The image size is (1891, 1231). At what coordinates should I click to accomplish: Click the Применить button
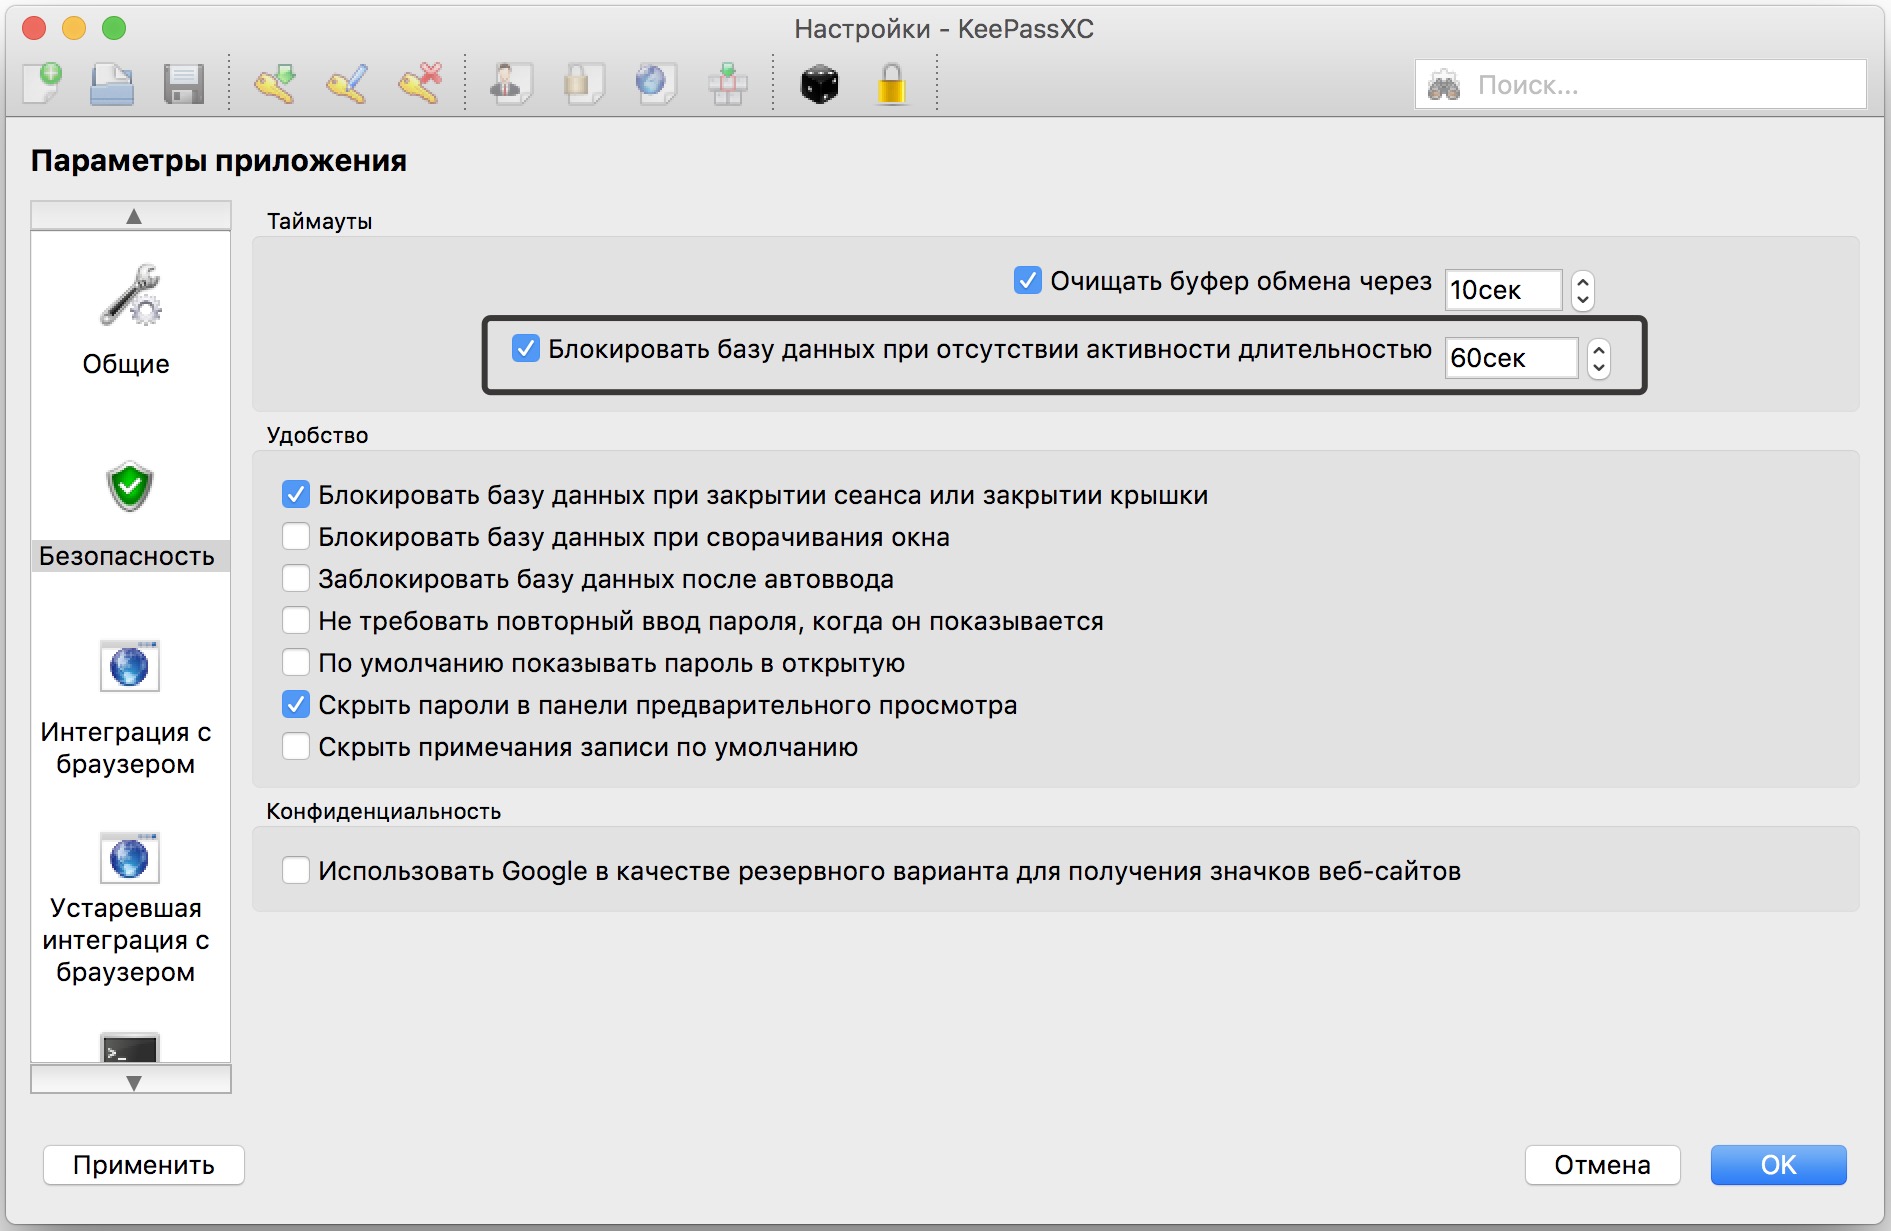144,1165
